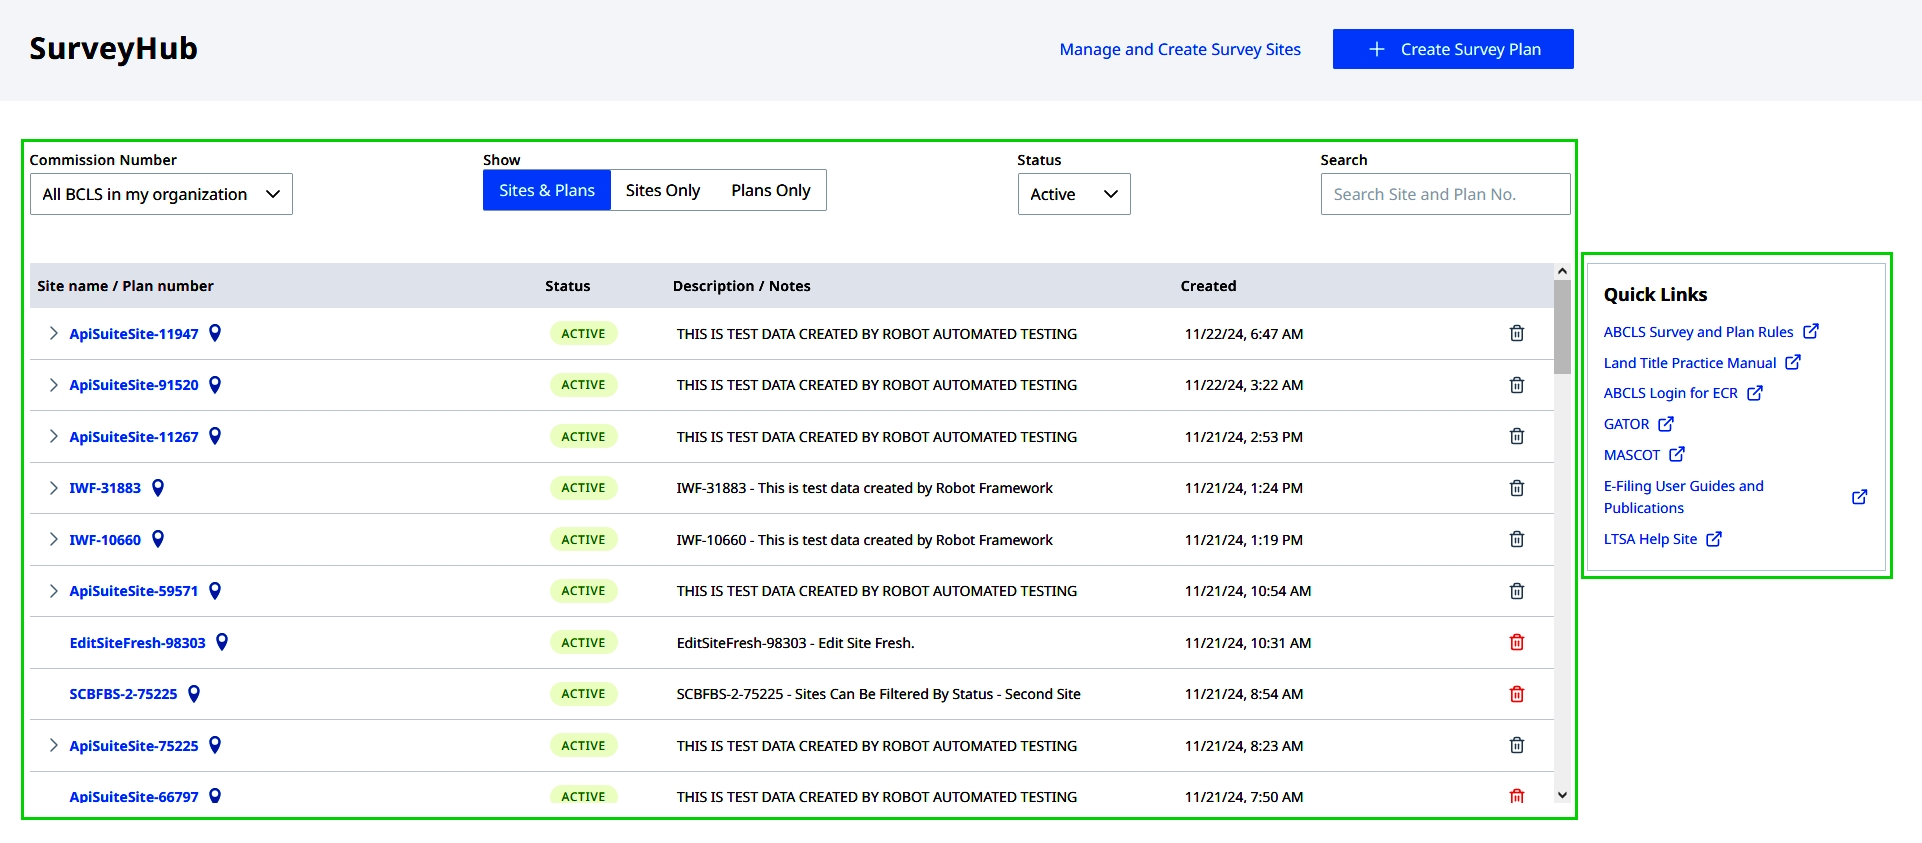
Task: Click the Site name / Plan number header
Action: tap(125, 286)
